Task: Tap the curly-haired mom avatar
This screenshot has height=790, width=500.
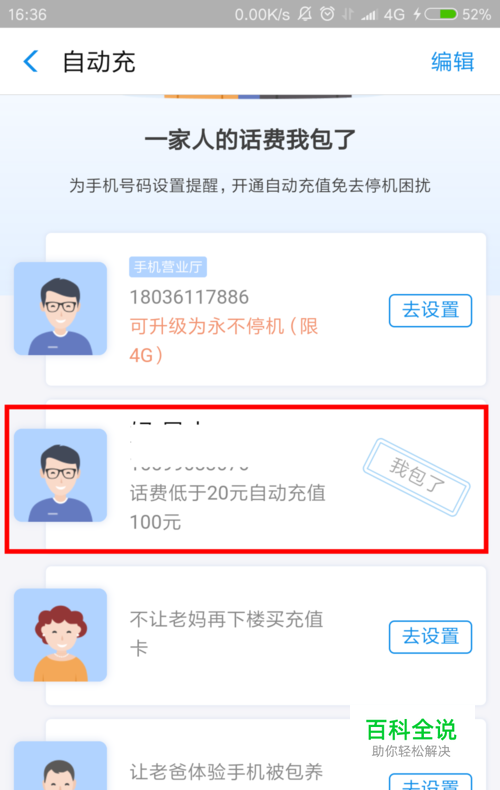Action: [60, 635]
